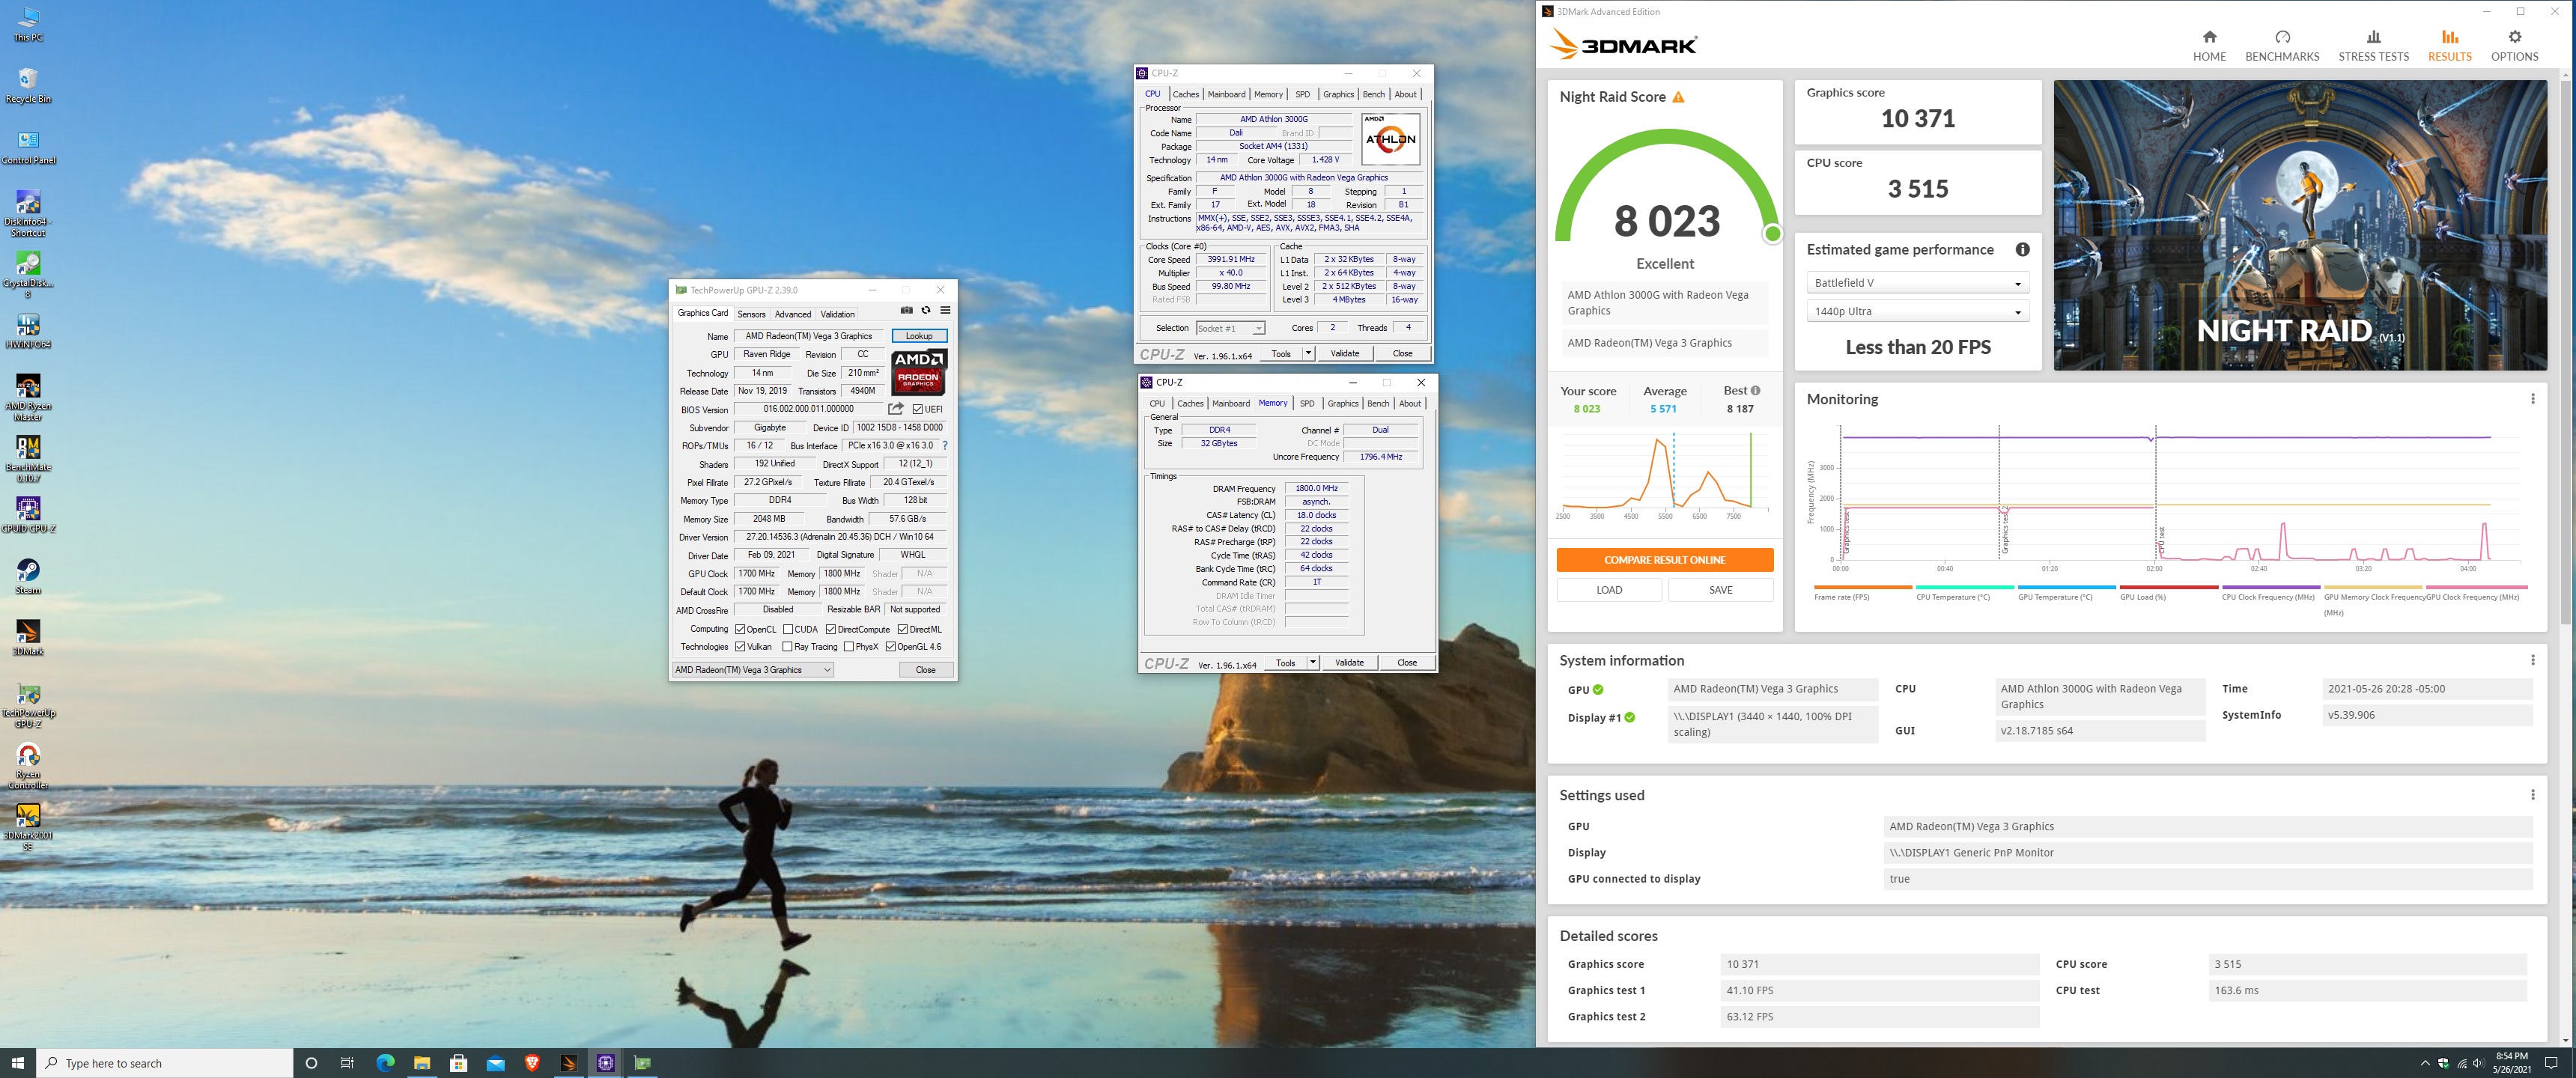Click the CPU Temperature legend color bar
The width and height of the screenshot is (2576, 1078).
(1964, 587)
